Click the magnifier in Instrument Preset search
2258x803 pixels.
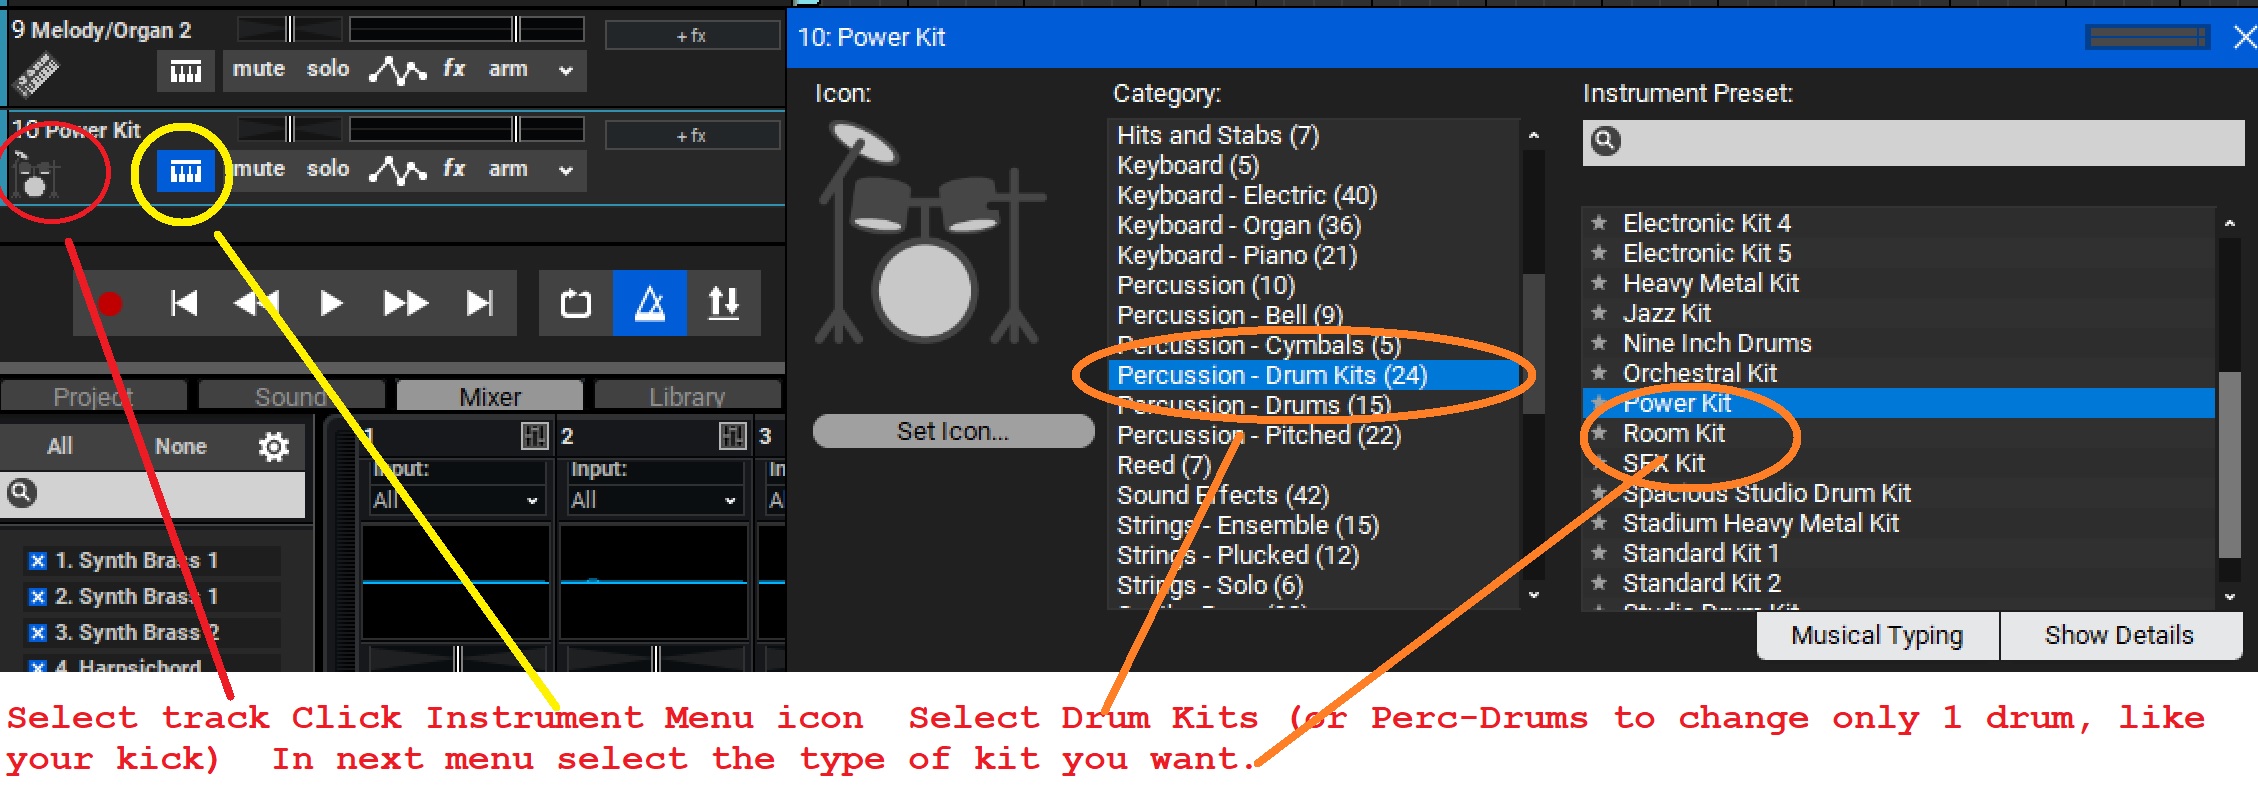click(1605, 141)
